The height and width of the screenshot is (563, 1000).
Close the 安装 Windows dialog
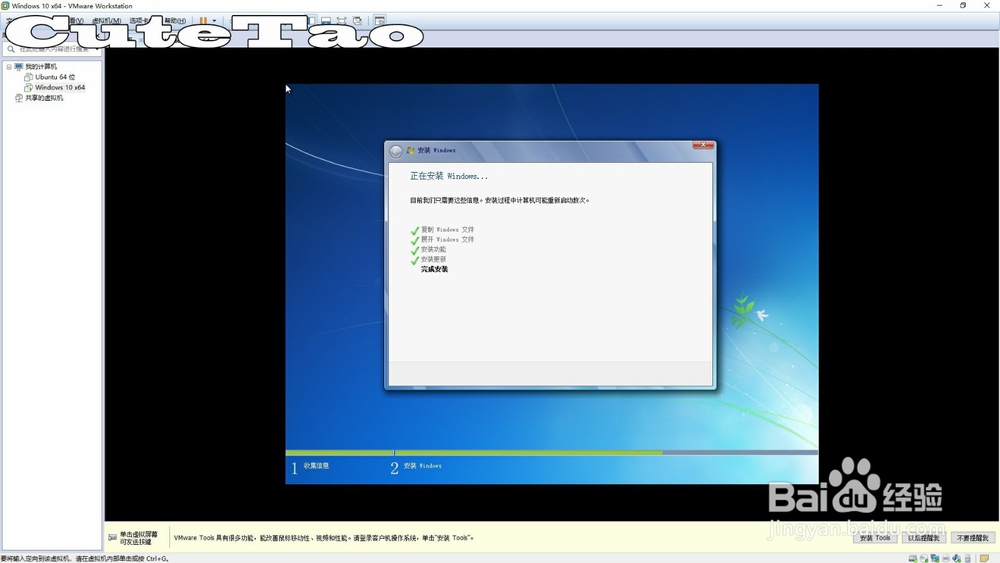point(703,145)
